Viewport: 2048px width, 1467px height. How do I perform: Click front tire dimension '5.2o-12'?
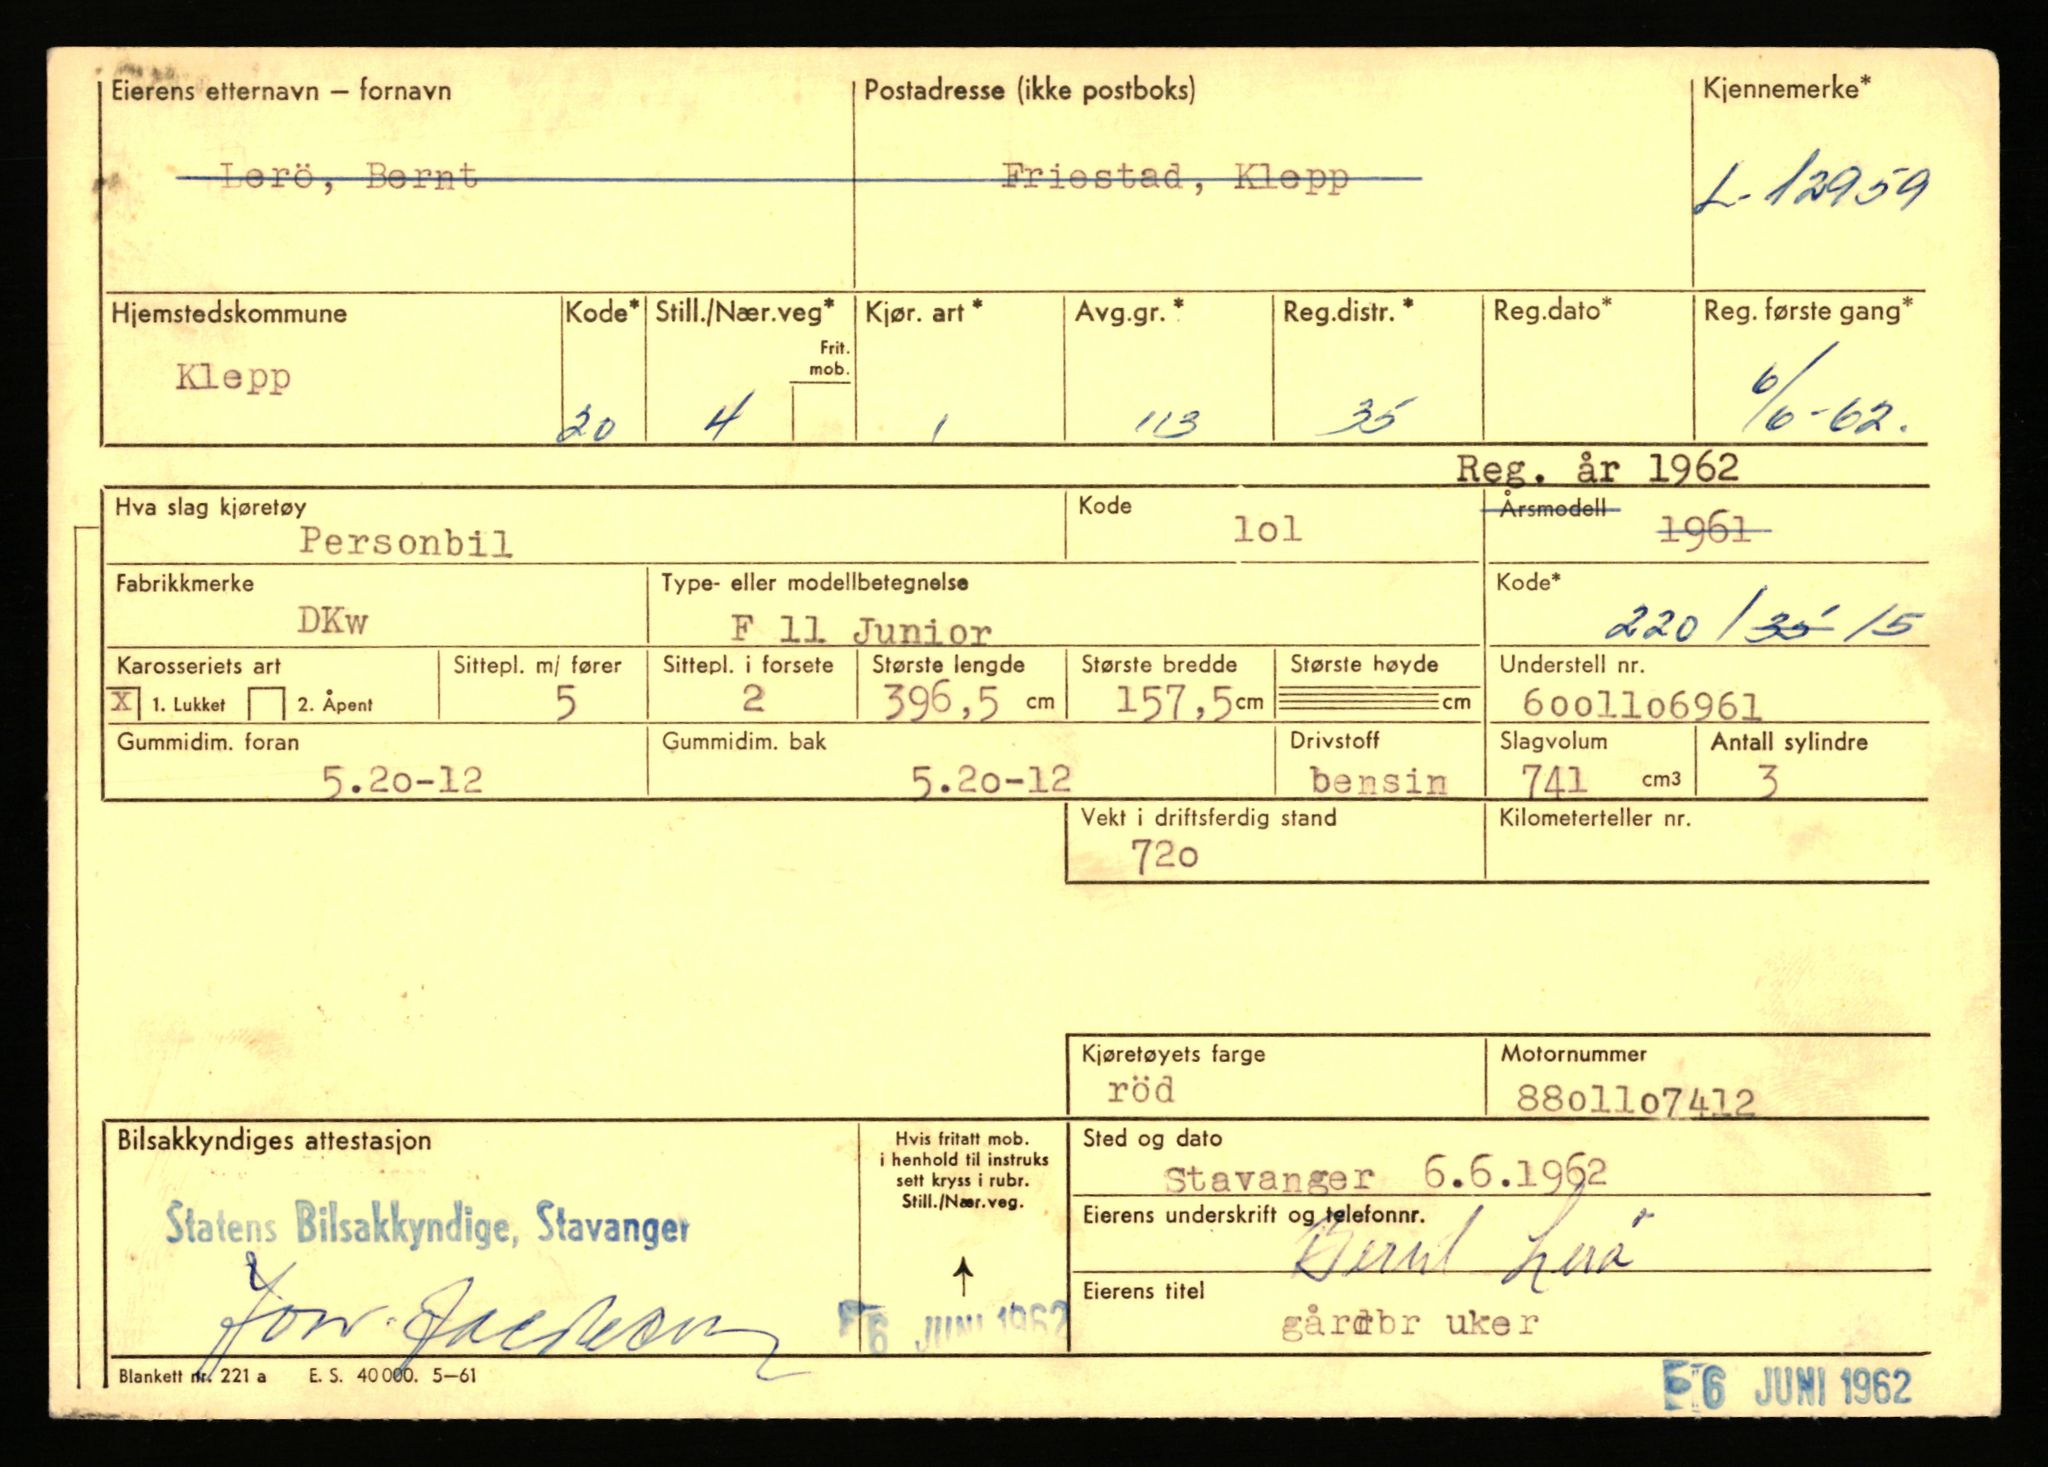(x=402, y=780)
